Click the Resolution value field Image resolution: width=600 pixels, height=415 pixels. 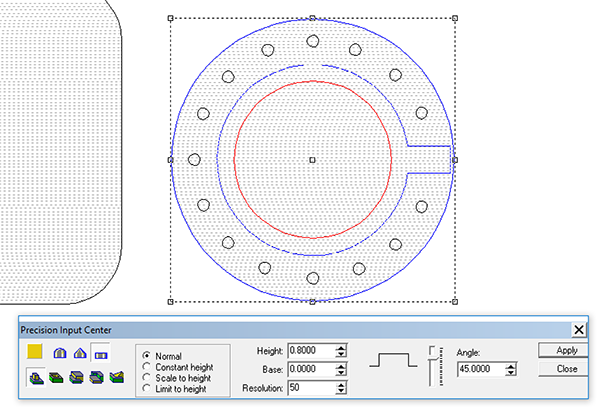[x=311, y=387]
